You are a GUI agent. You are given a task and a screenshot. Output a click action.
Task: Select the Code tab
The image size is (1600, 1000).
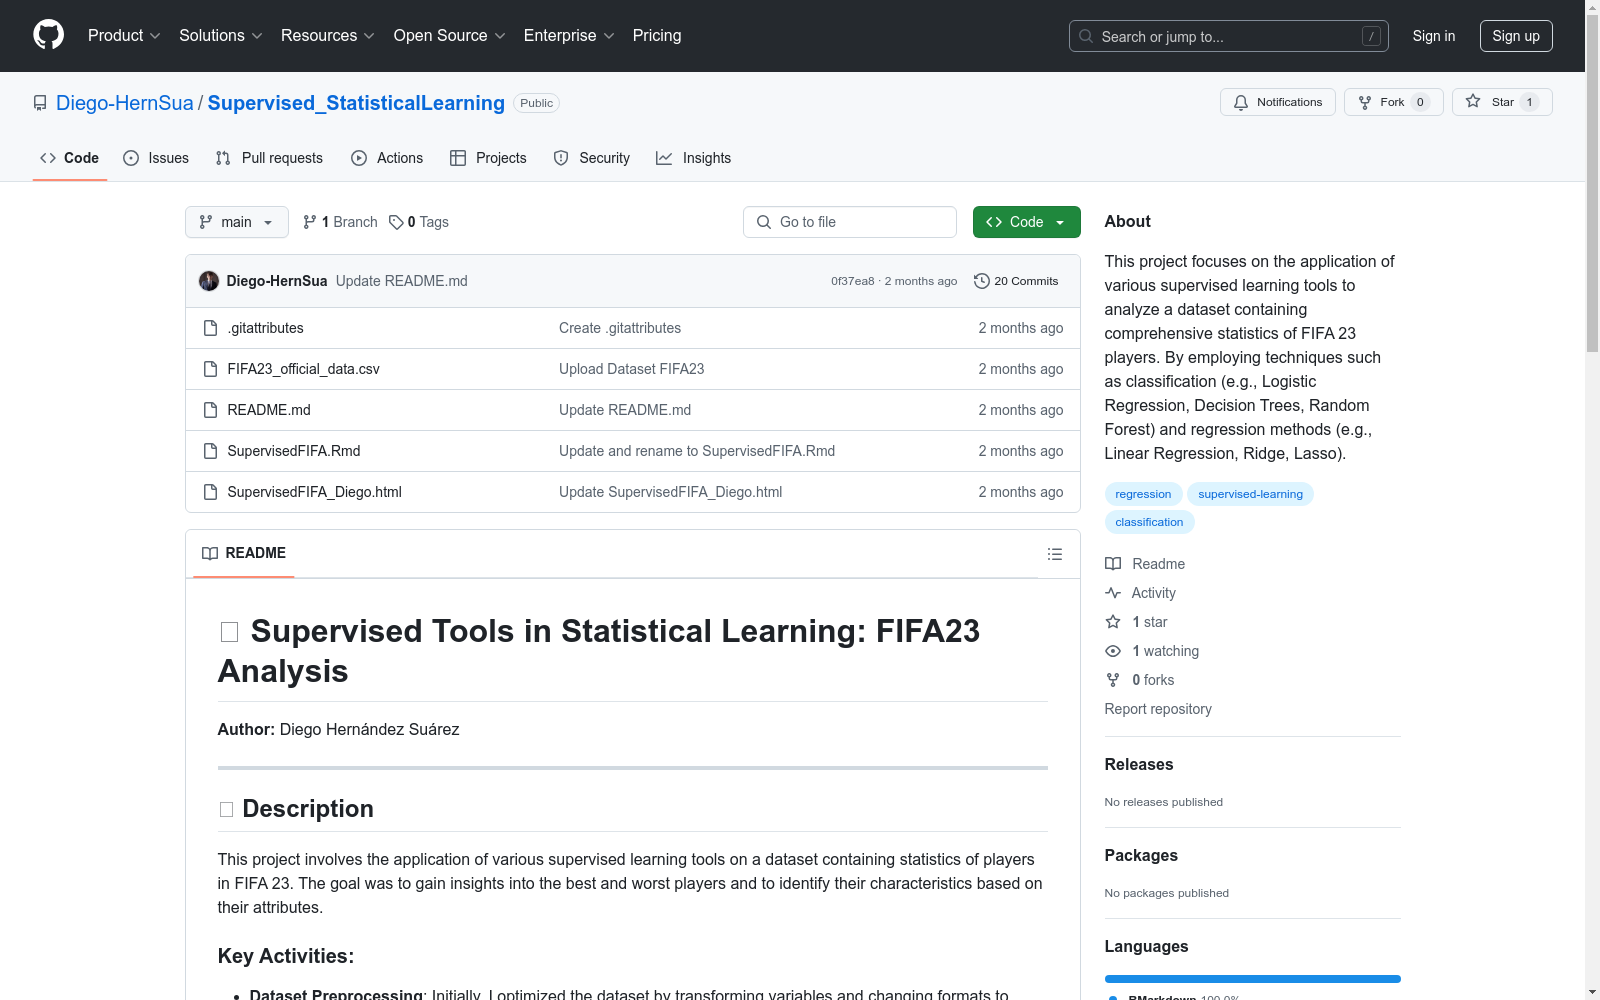70,158
